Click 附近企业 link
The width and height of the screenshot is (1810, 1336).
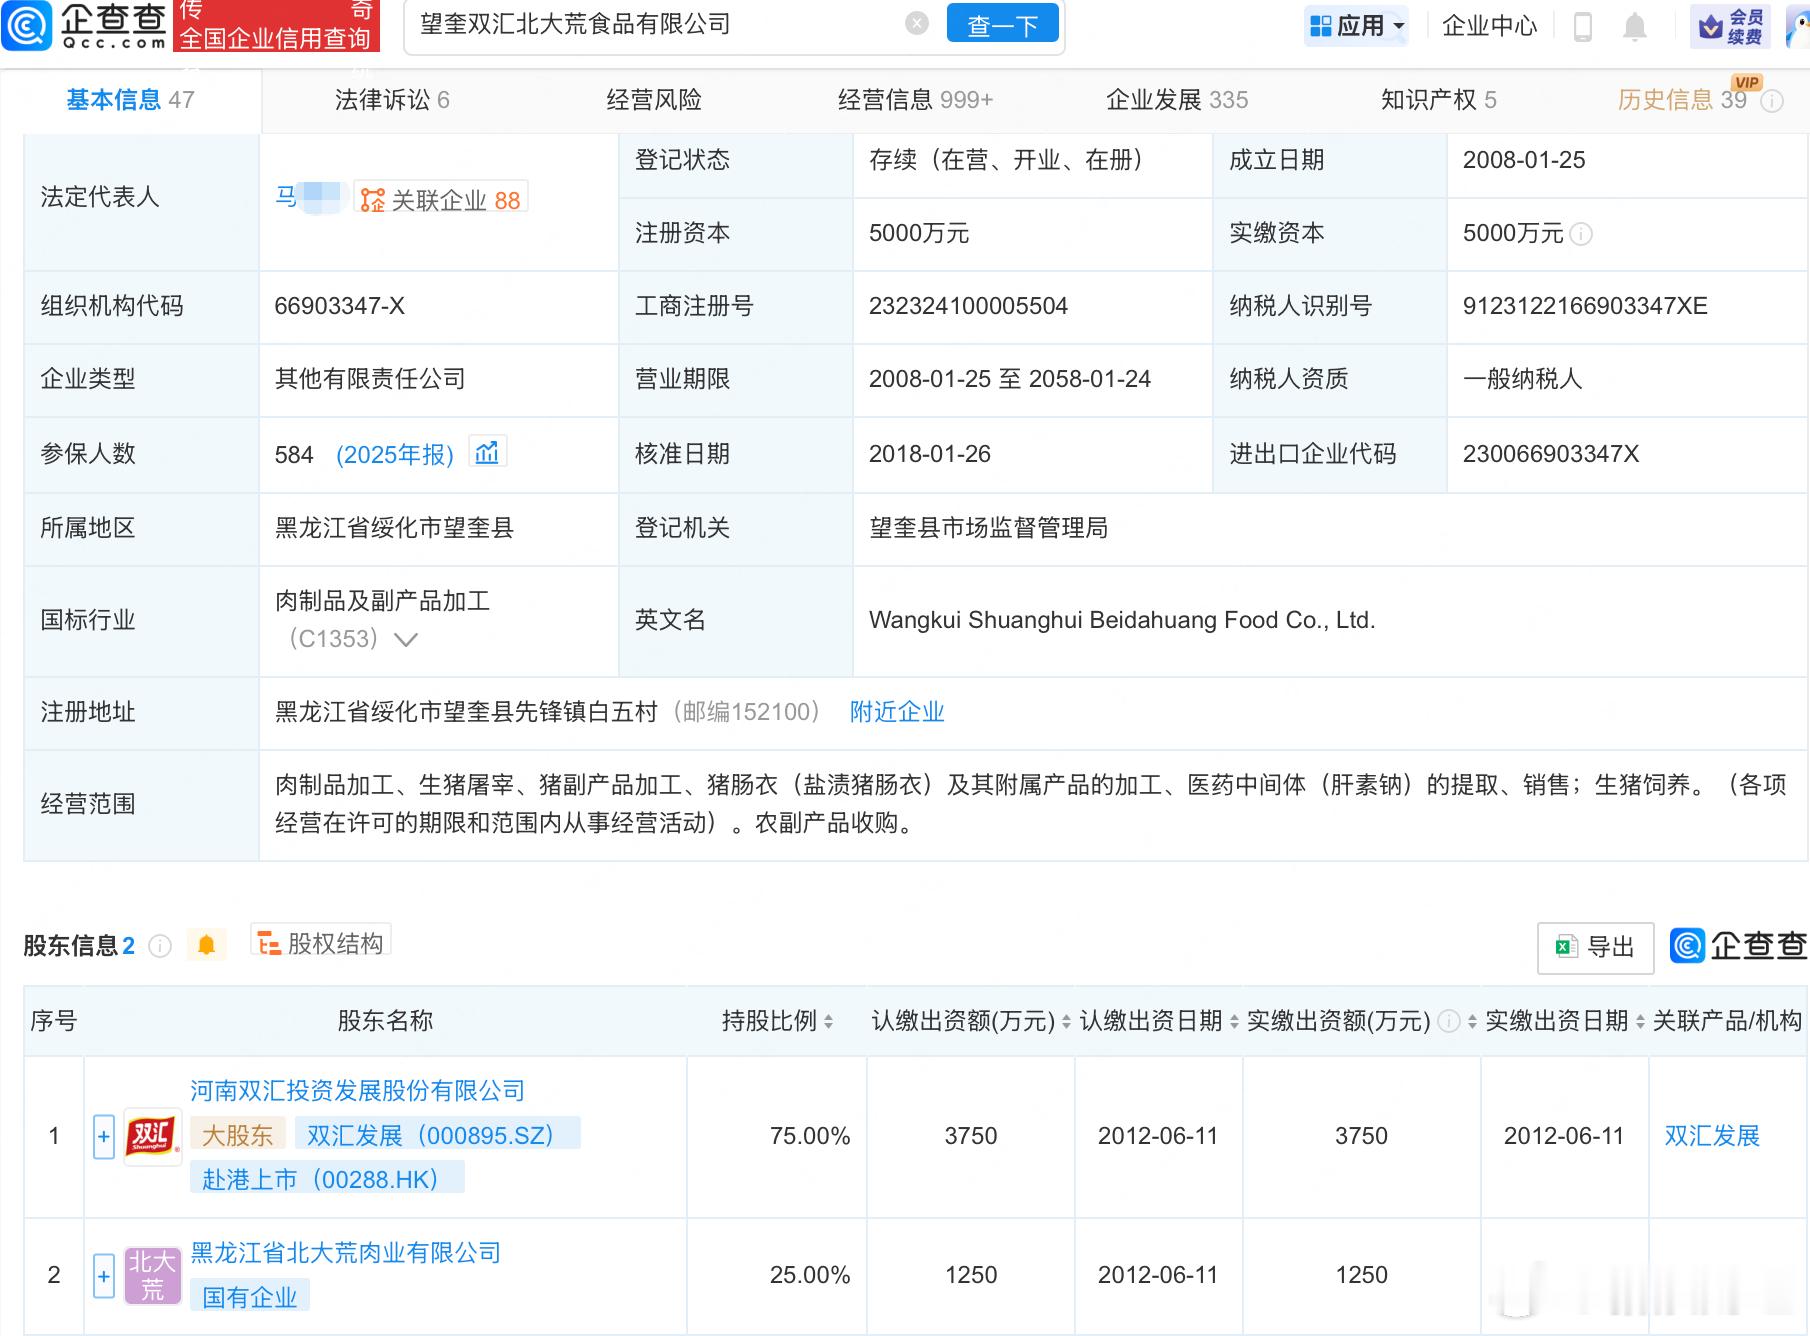coord(897,711)
